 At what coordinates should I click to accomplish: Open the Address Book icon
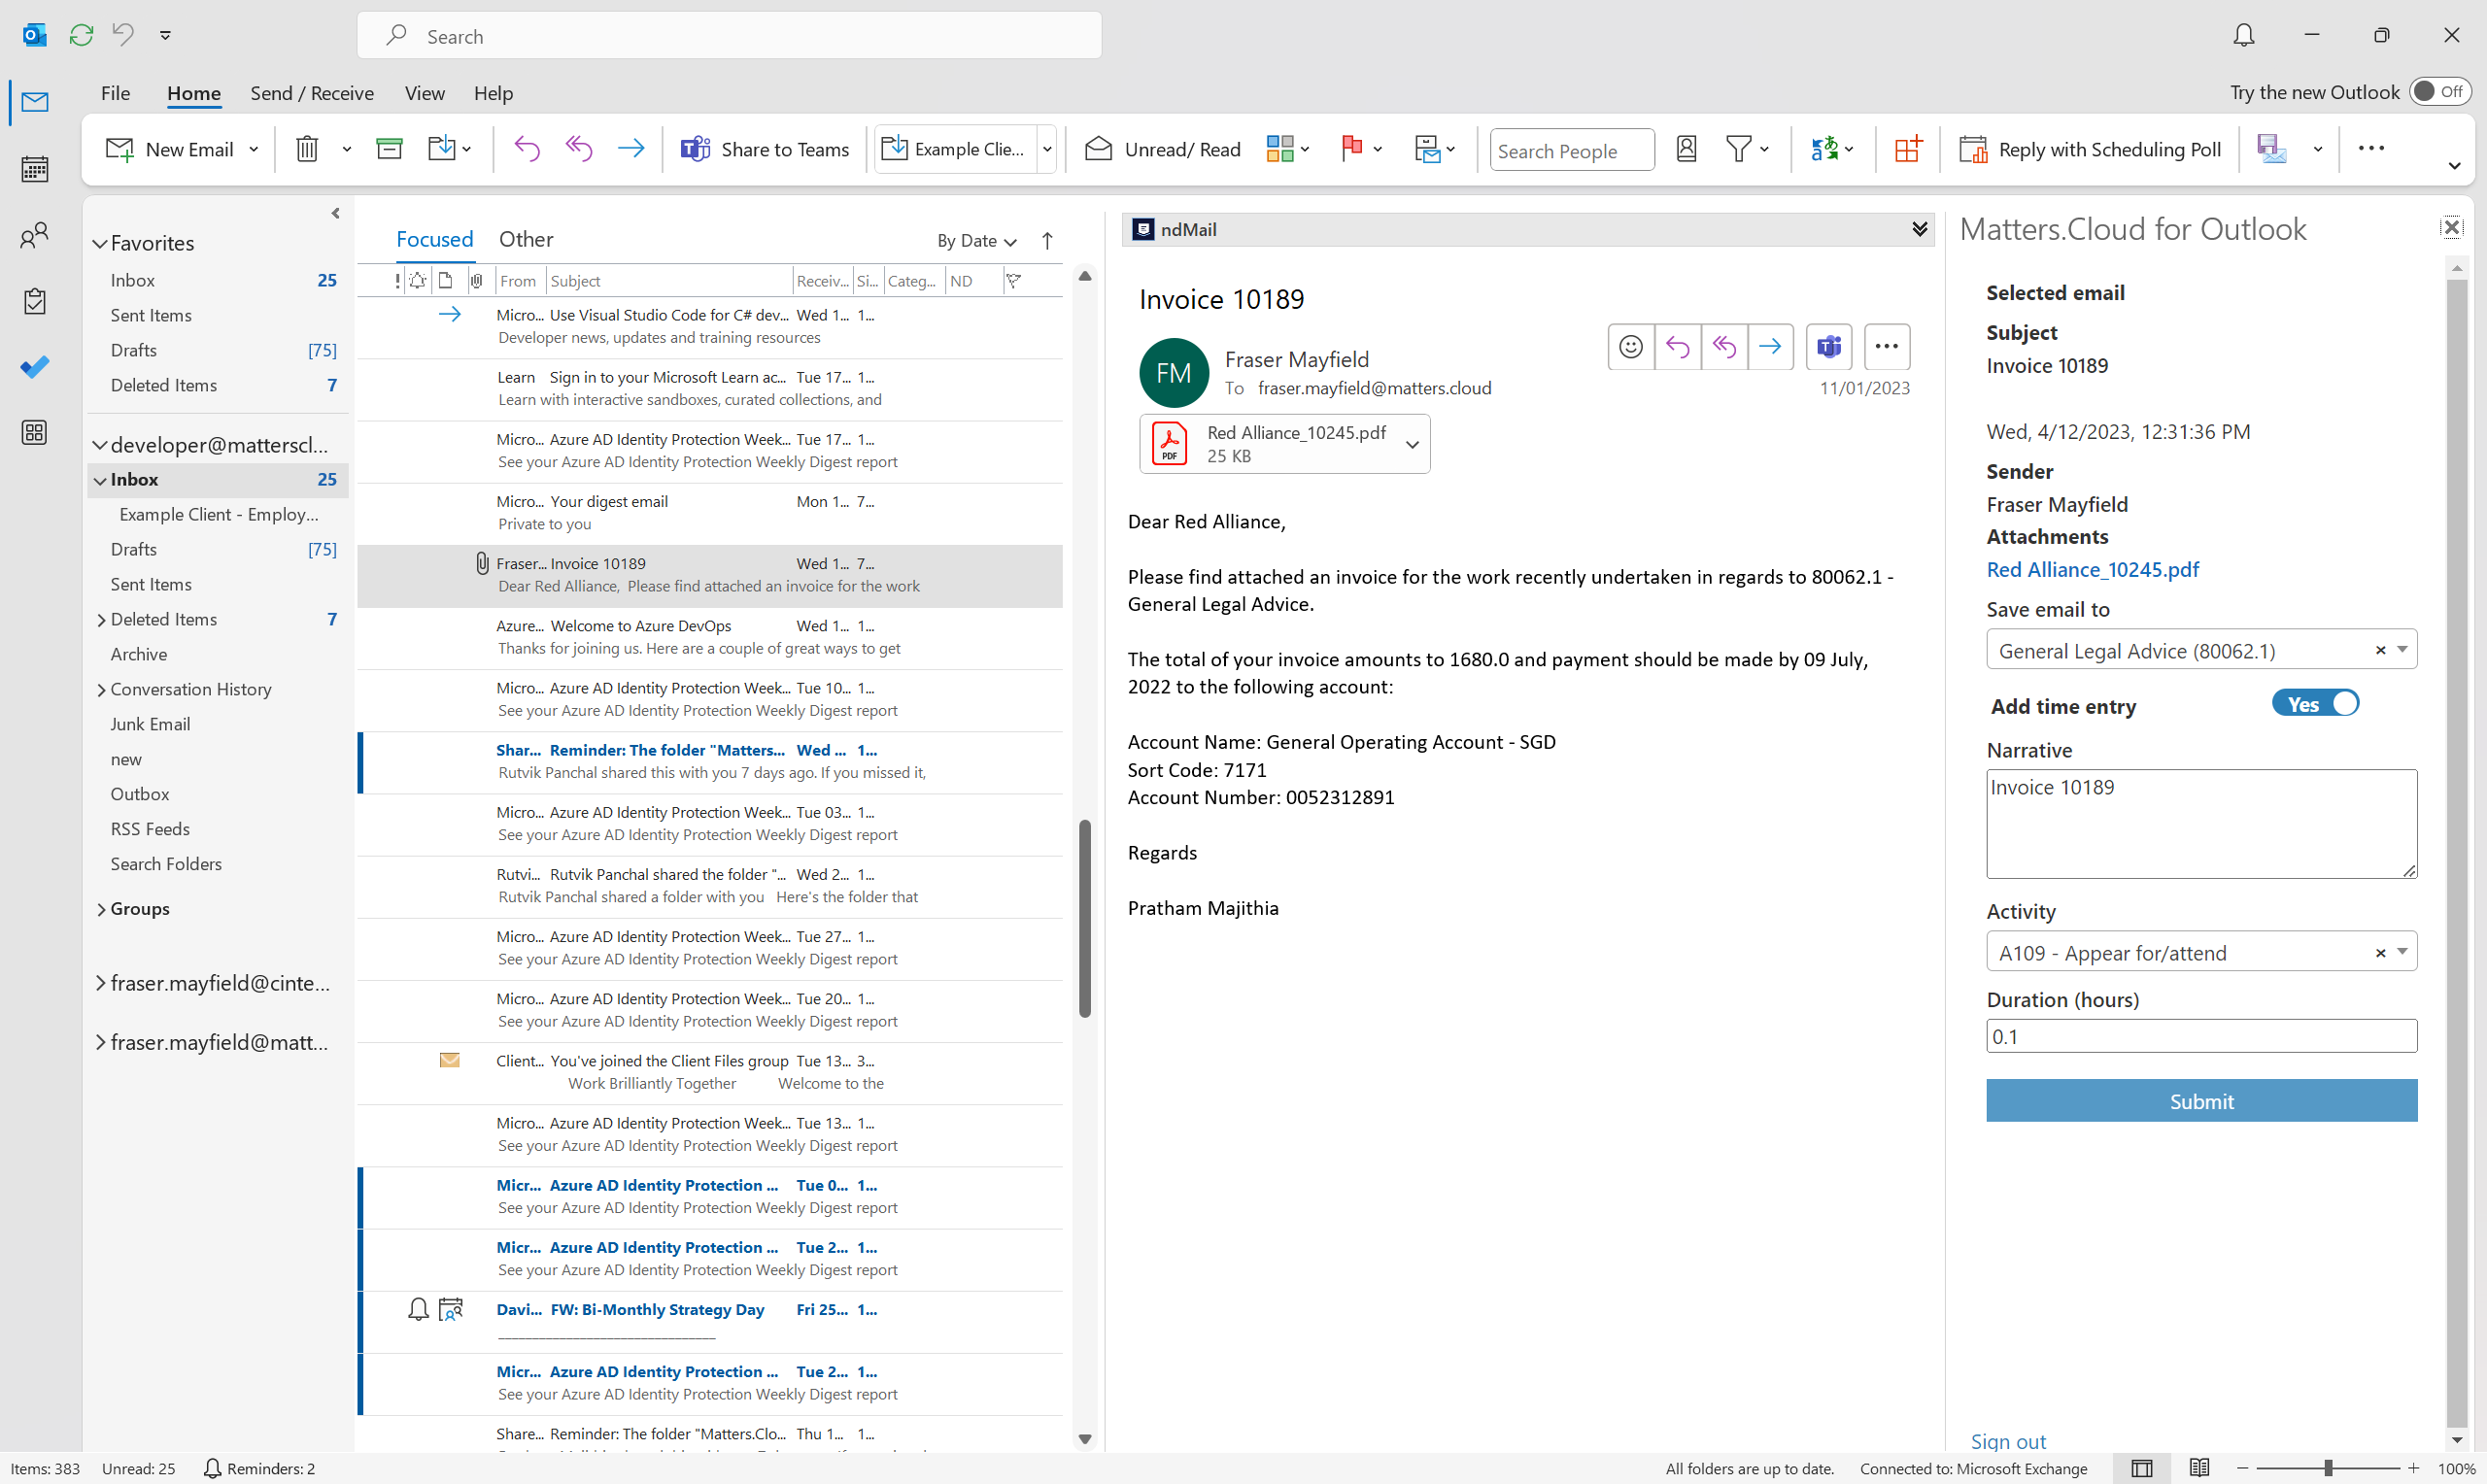pos(1686,149)
